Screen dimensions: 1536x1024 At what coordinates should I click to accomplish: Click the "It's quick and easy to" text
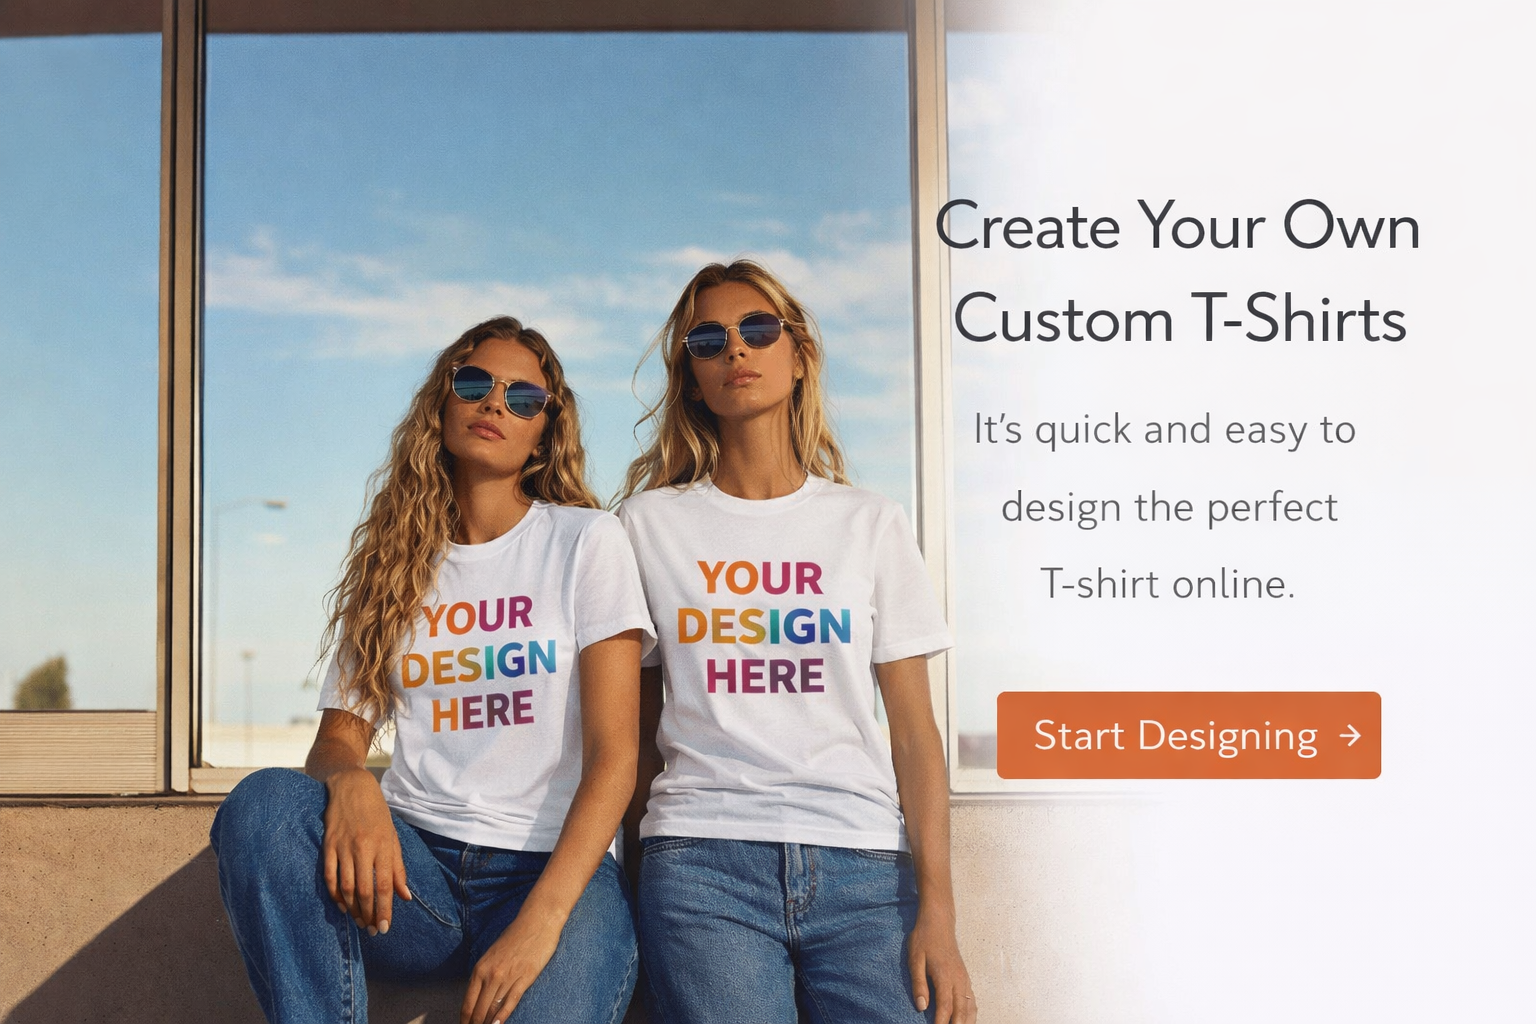pos(1165,430)
